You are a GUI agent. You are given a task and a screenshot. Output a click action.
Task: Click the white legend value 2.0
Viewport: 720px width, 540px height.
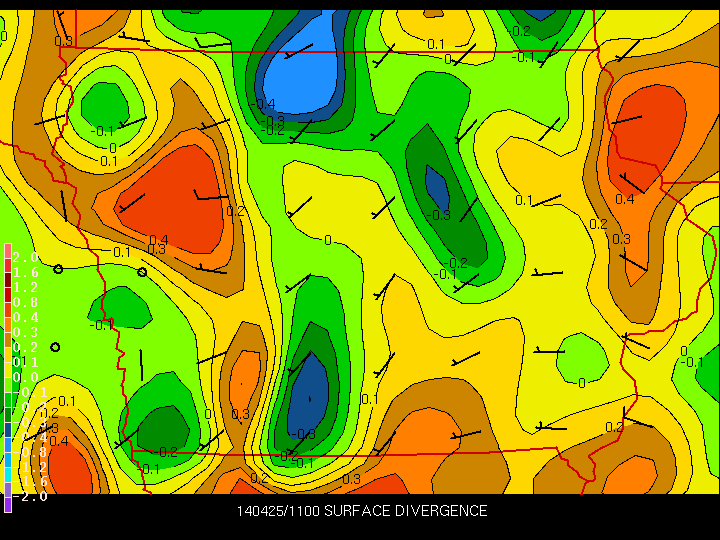click(25, 257)
